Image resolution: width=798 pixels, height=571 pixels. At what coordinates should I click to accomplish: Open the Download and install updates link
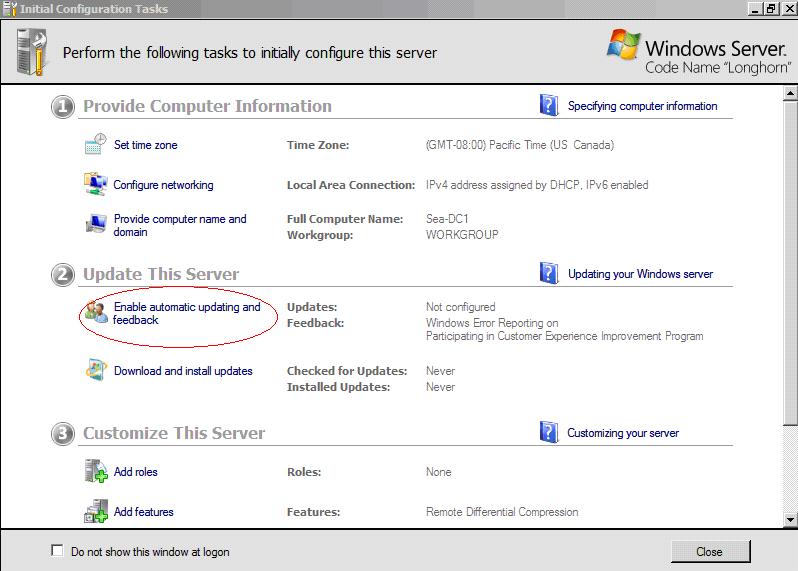(x=183, y=371)
